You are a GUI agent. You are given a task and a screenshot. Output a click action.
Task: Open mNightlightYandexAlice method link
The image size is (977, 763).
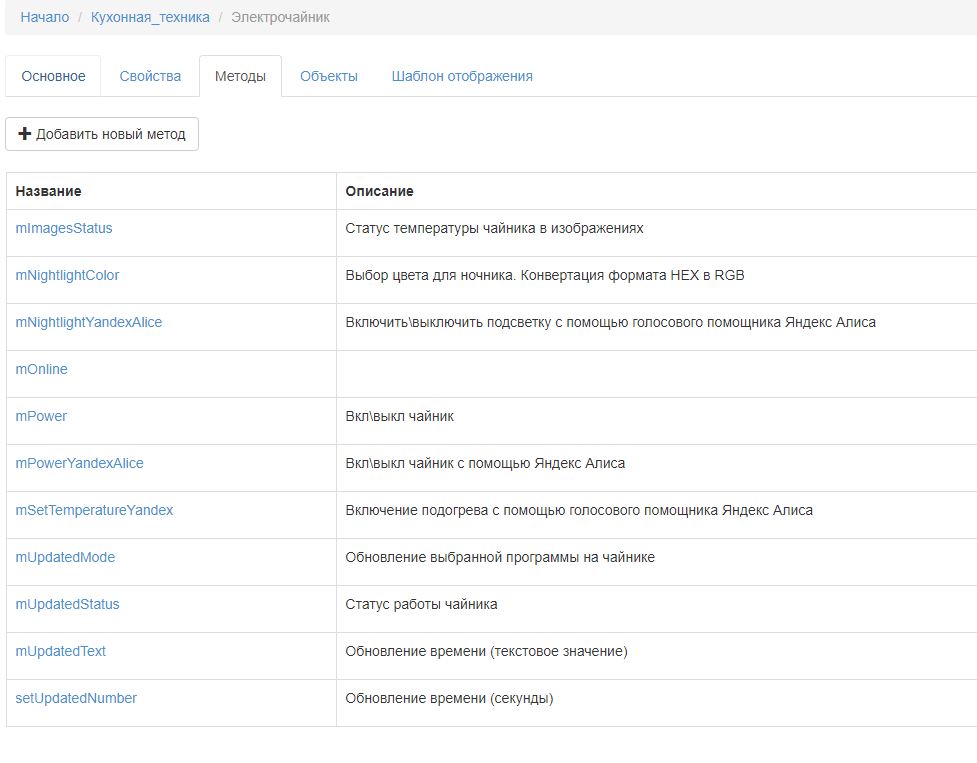coord(88,322)
